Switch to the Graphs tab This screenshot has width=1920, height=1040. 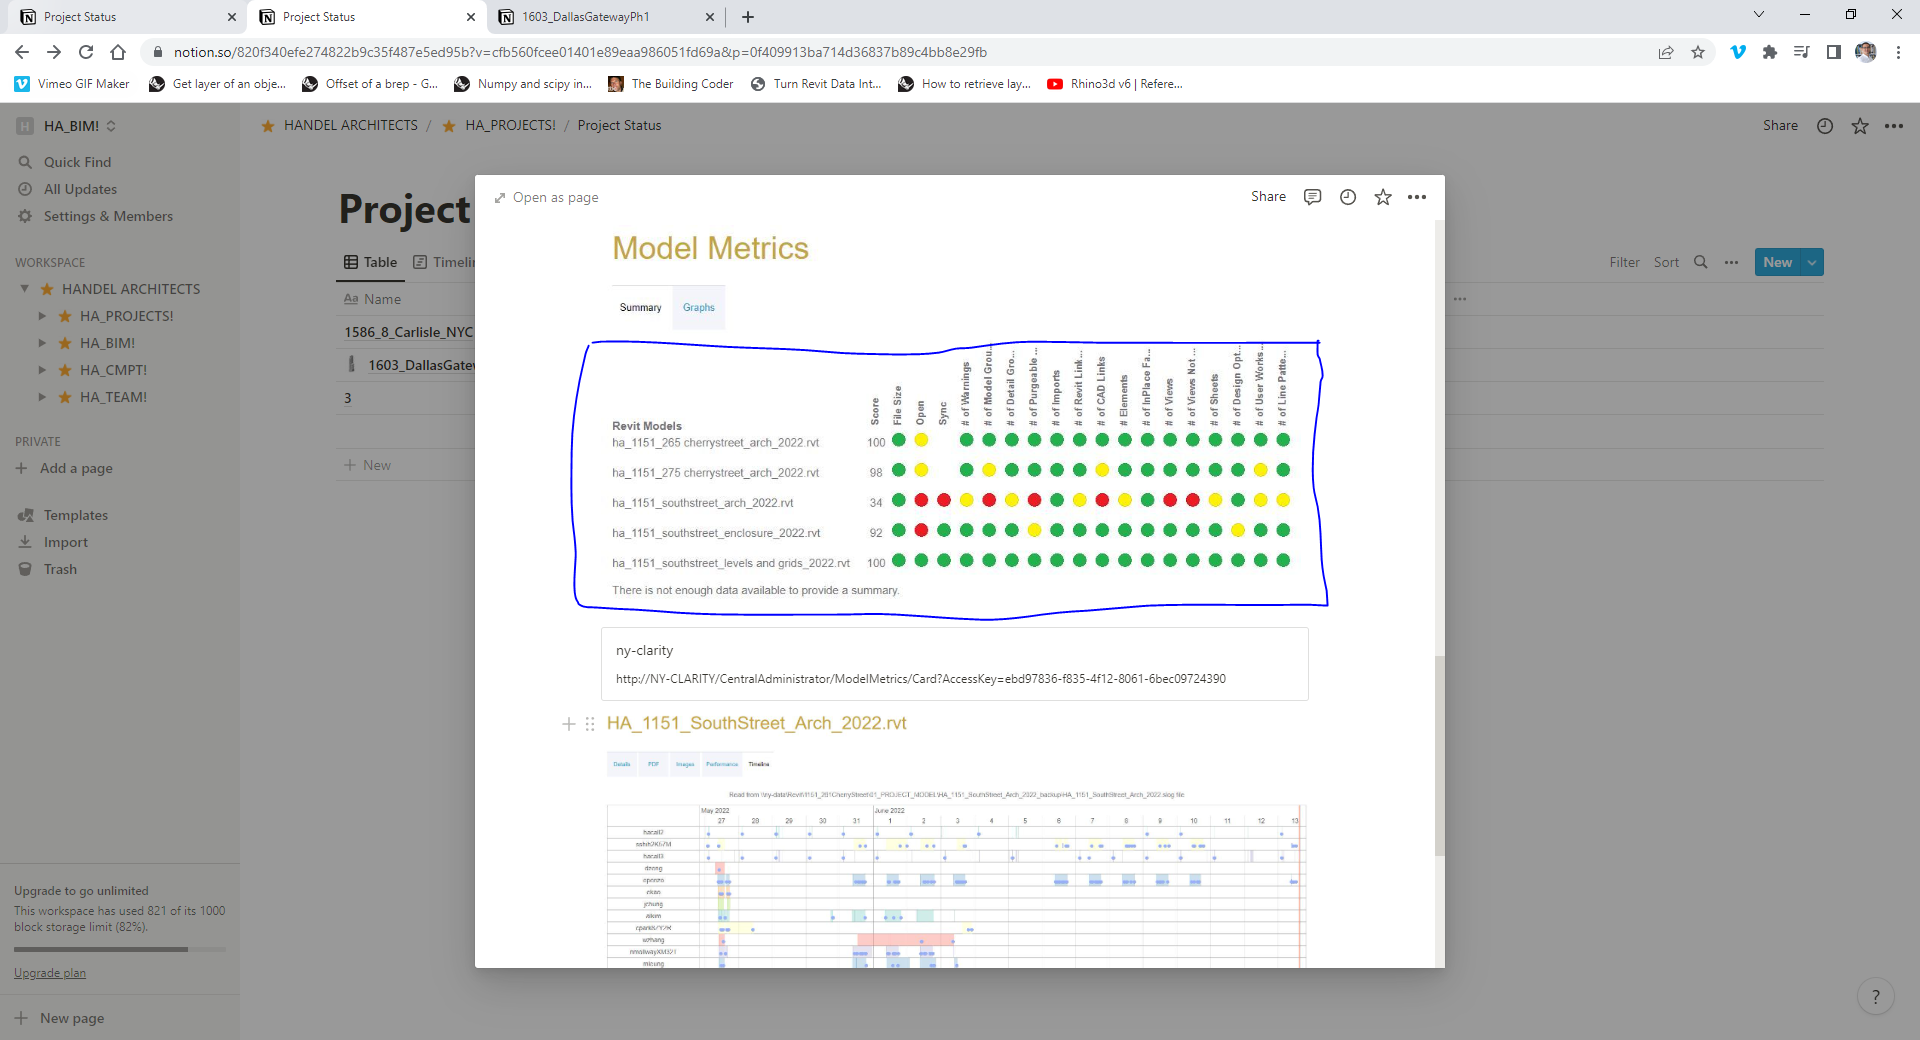coord(698,308)
